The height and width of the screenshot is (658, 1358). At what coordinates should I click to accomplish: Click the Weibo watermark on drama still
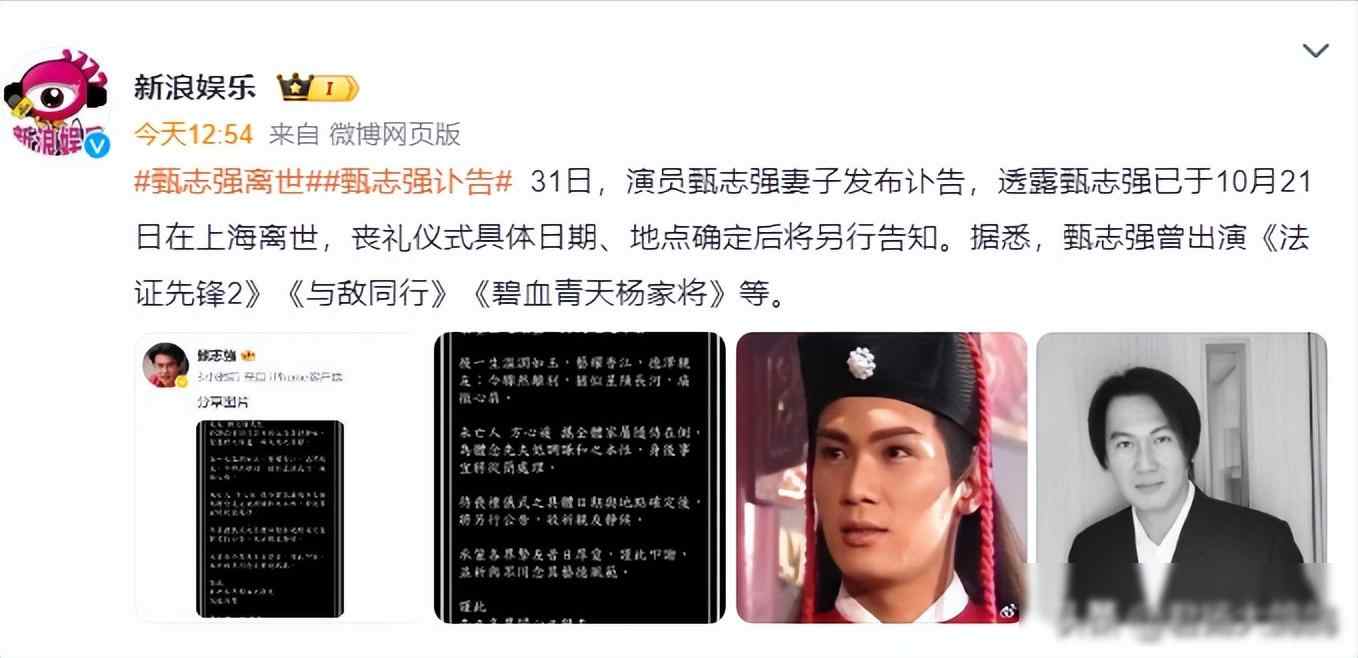pos(1006,610)
